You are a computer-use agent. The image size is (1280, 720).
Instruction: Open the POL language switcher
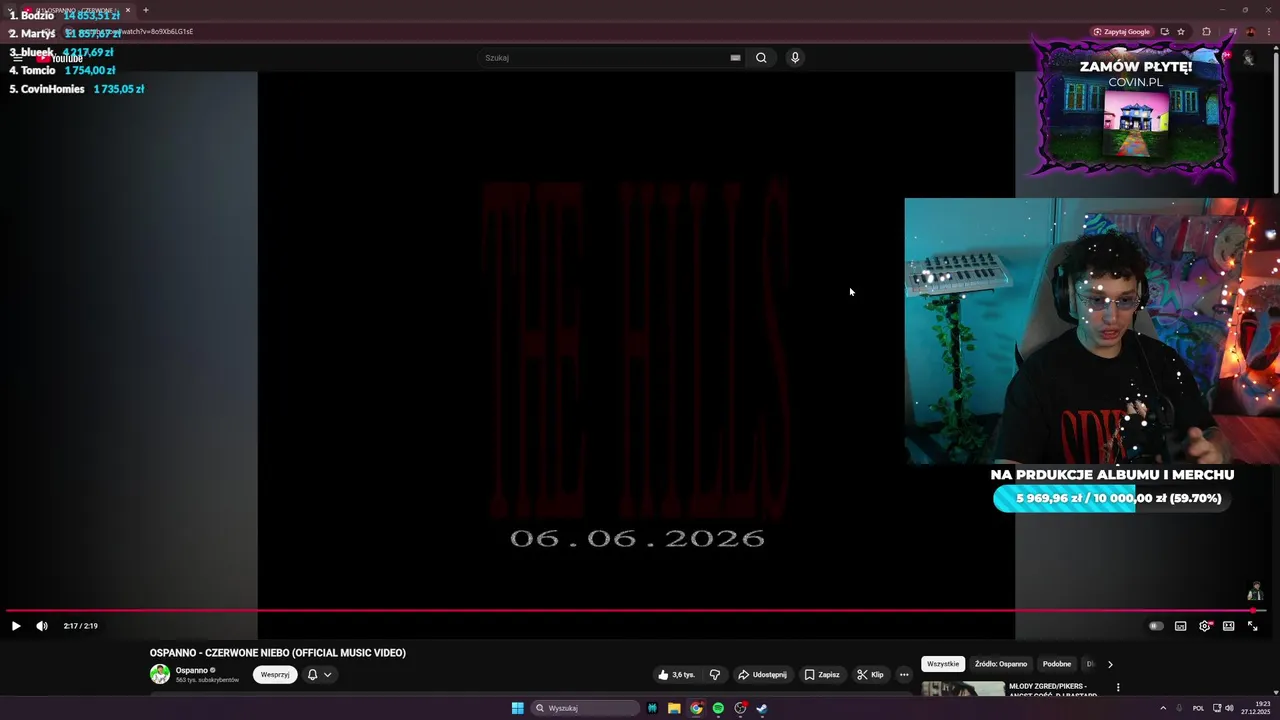(x=1198, y=708)
